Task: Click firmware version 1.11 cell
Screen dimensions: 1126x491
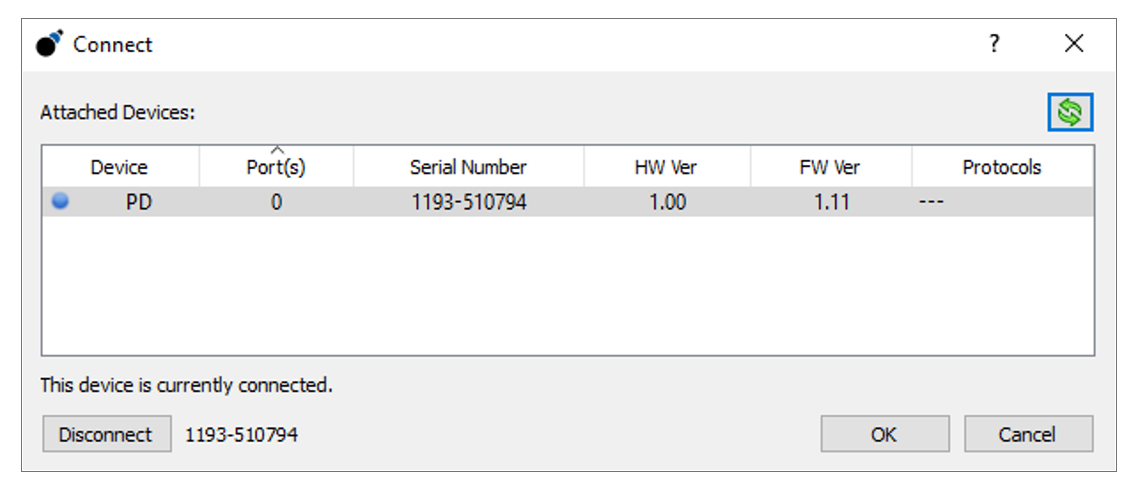Action: (832, 202)
